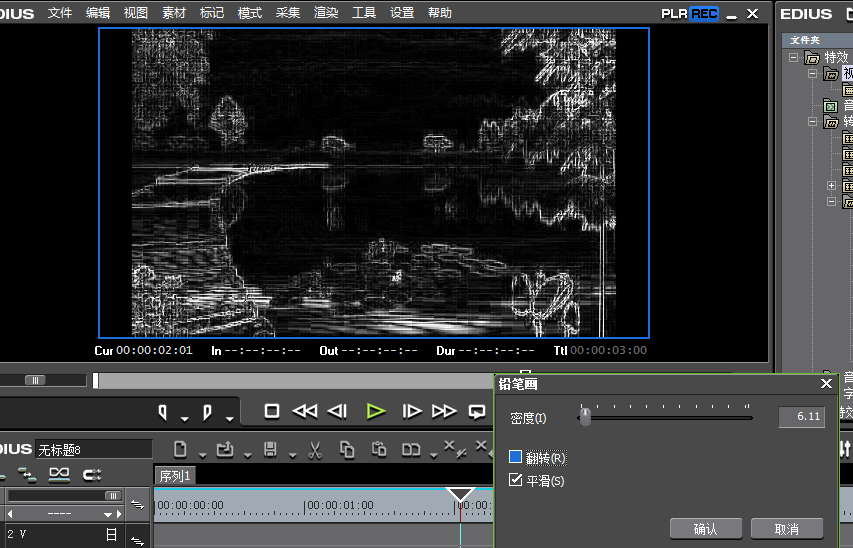Open the dropdown next to the new sequence icon
This screenshot has height=548, width=853.
[x=202, y=455]
